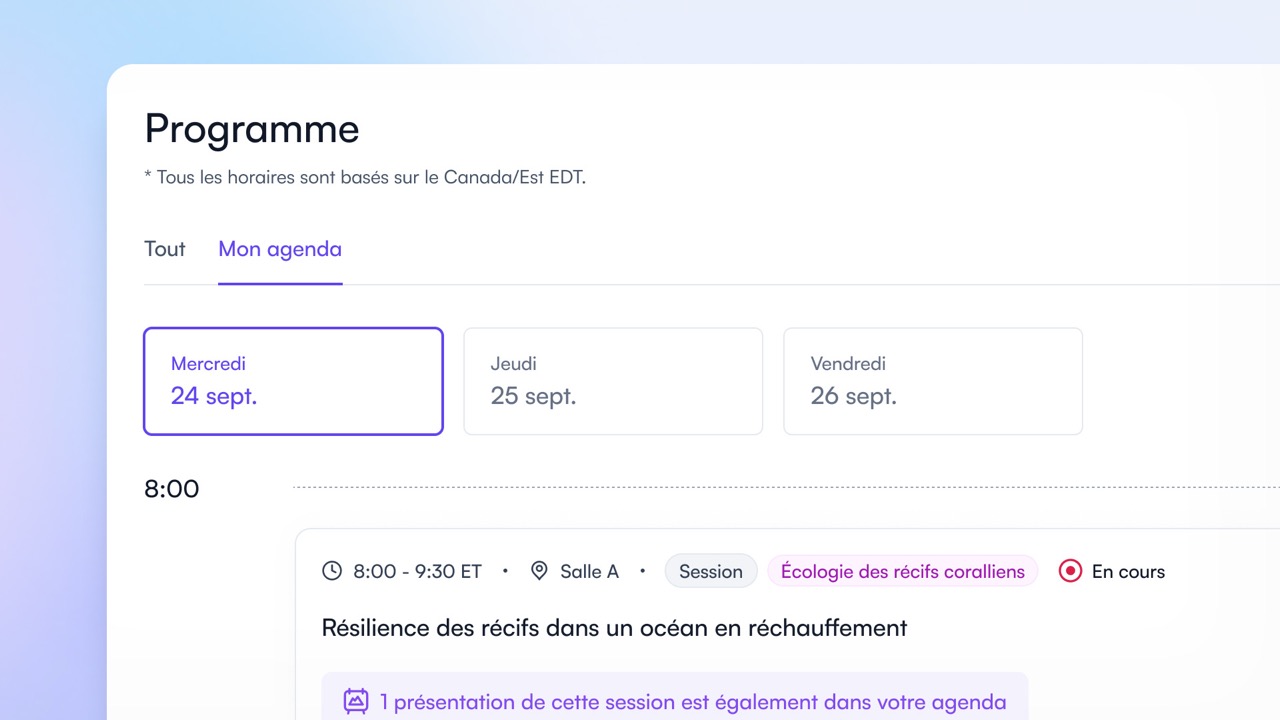Viewport: 1280px width, 720px height.
Task: Click the Salle A location text
Action: 589,570
